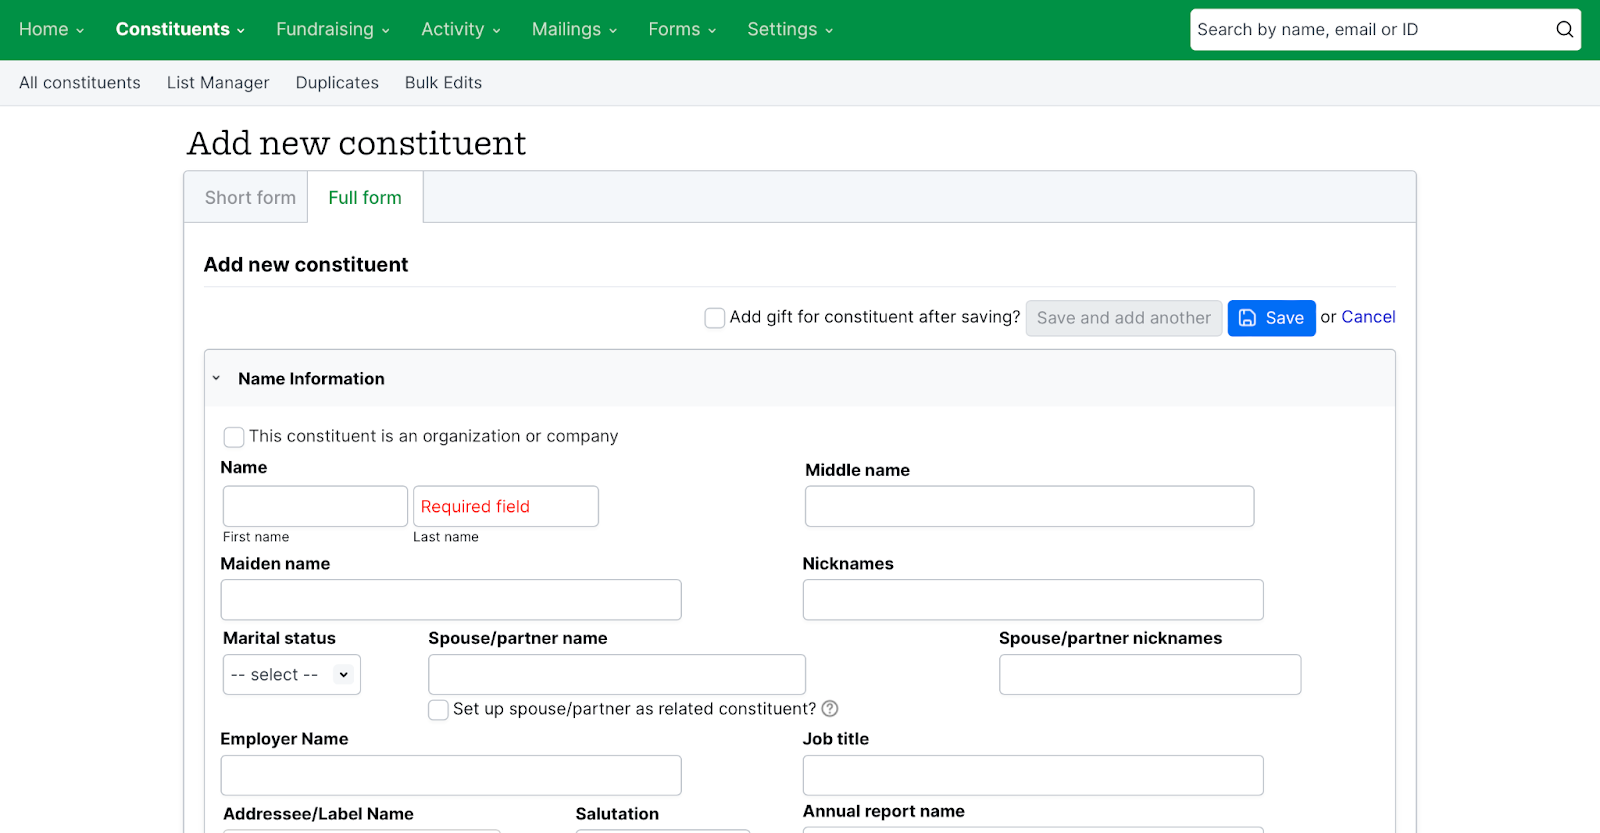This screenshot has height=833, width=1600.
Task: Go to All constituents
Action: click(x=80, y=83)
